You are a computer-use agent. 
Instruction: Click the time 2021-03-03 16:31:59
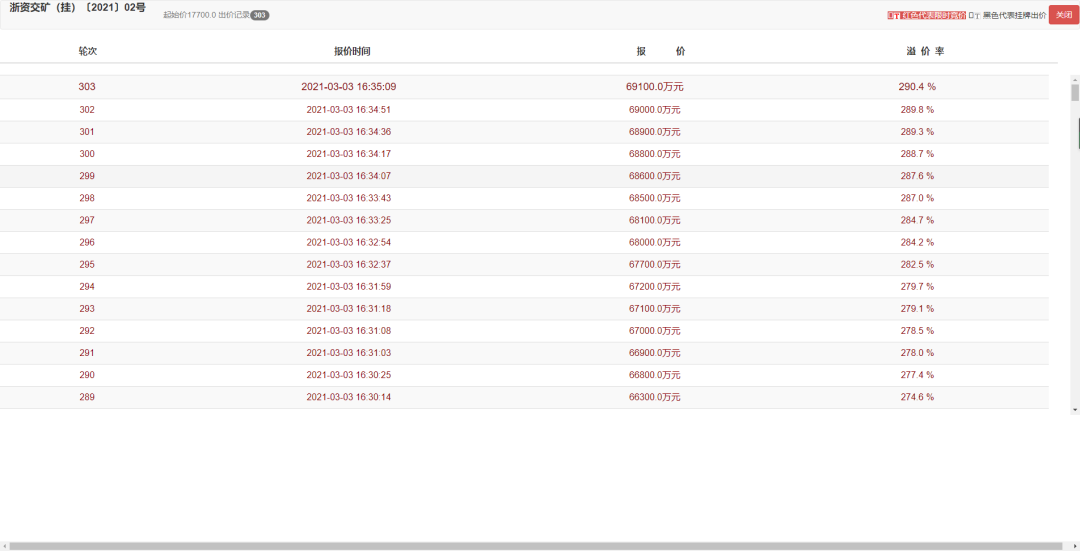(349, 286)
